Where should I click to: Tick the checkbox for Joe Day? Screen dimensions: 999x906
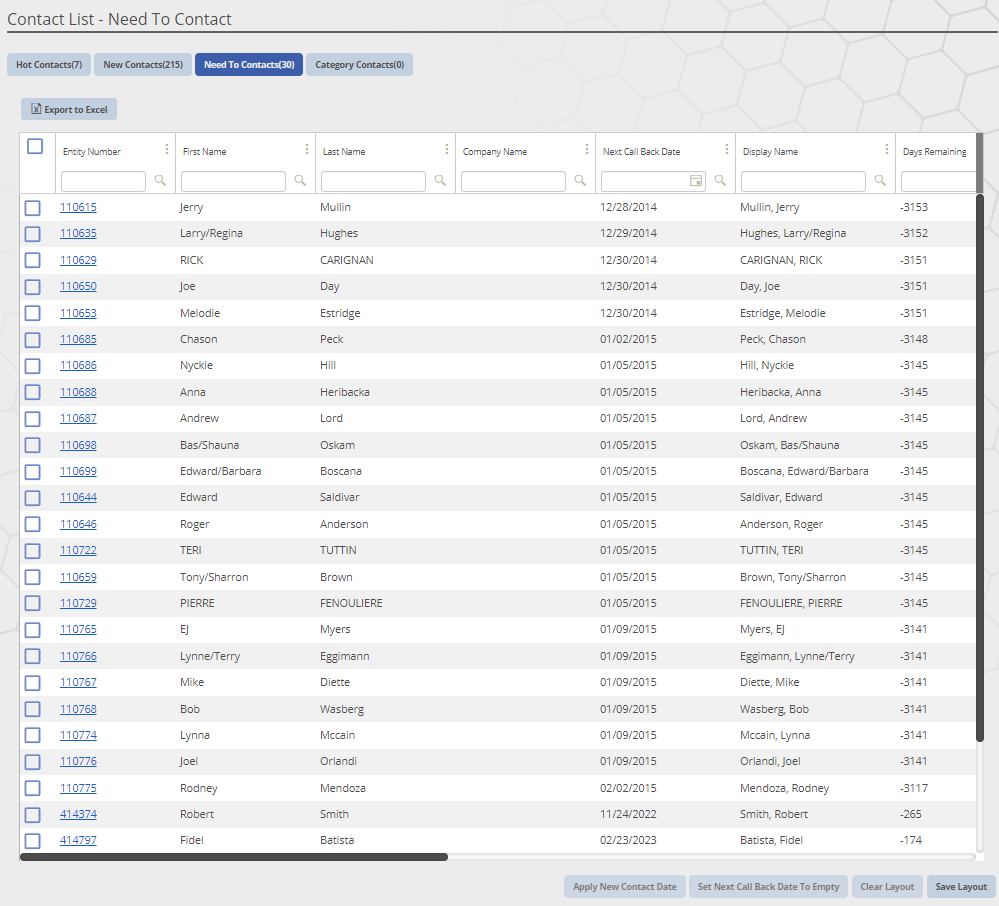(32, 287)
